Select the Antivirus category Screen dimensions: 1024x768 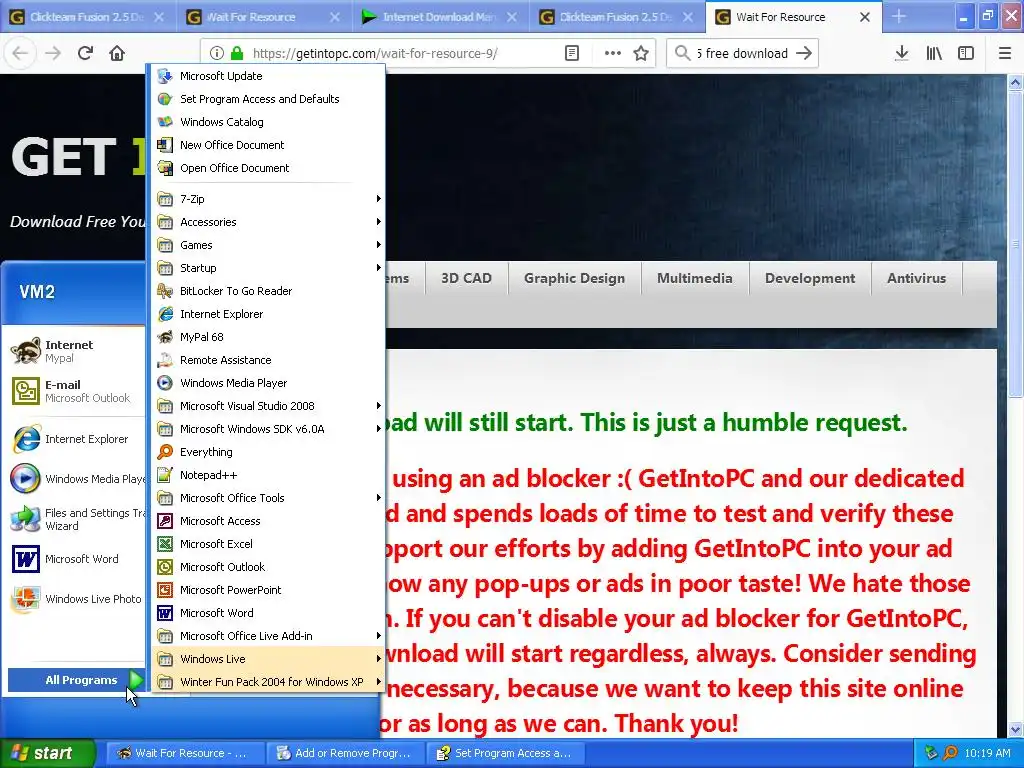coord(916,278)
